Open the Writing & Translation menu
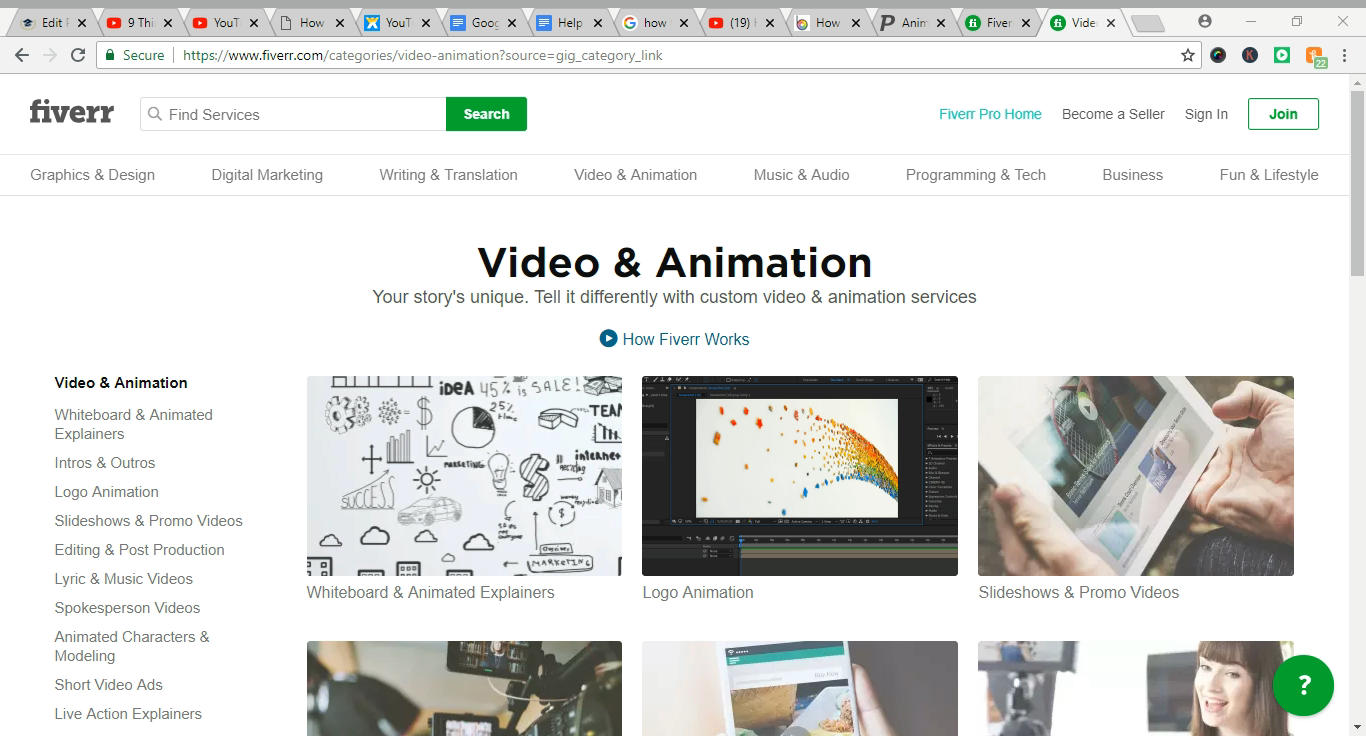Image resolution: width=1366 pixels, height=736 pixels. (448, 174)
